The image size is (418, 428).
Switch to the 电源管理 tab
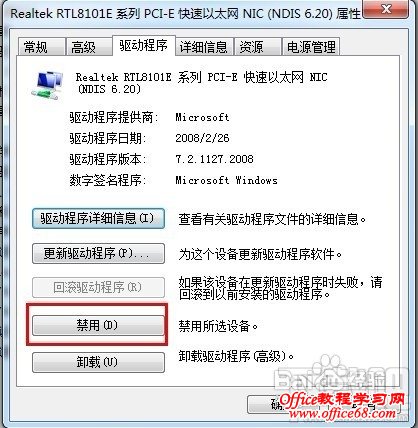[311, 47]
